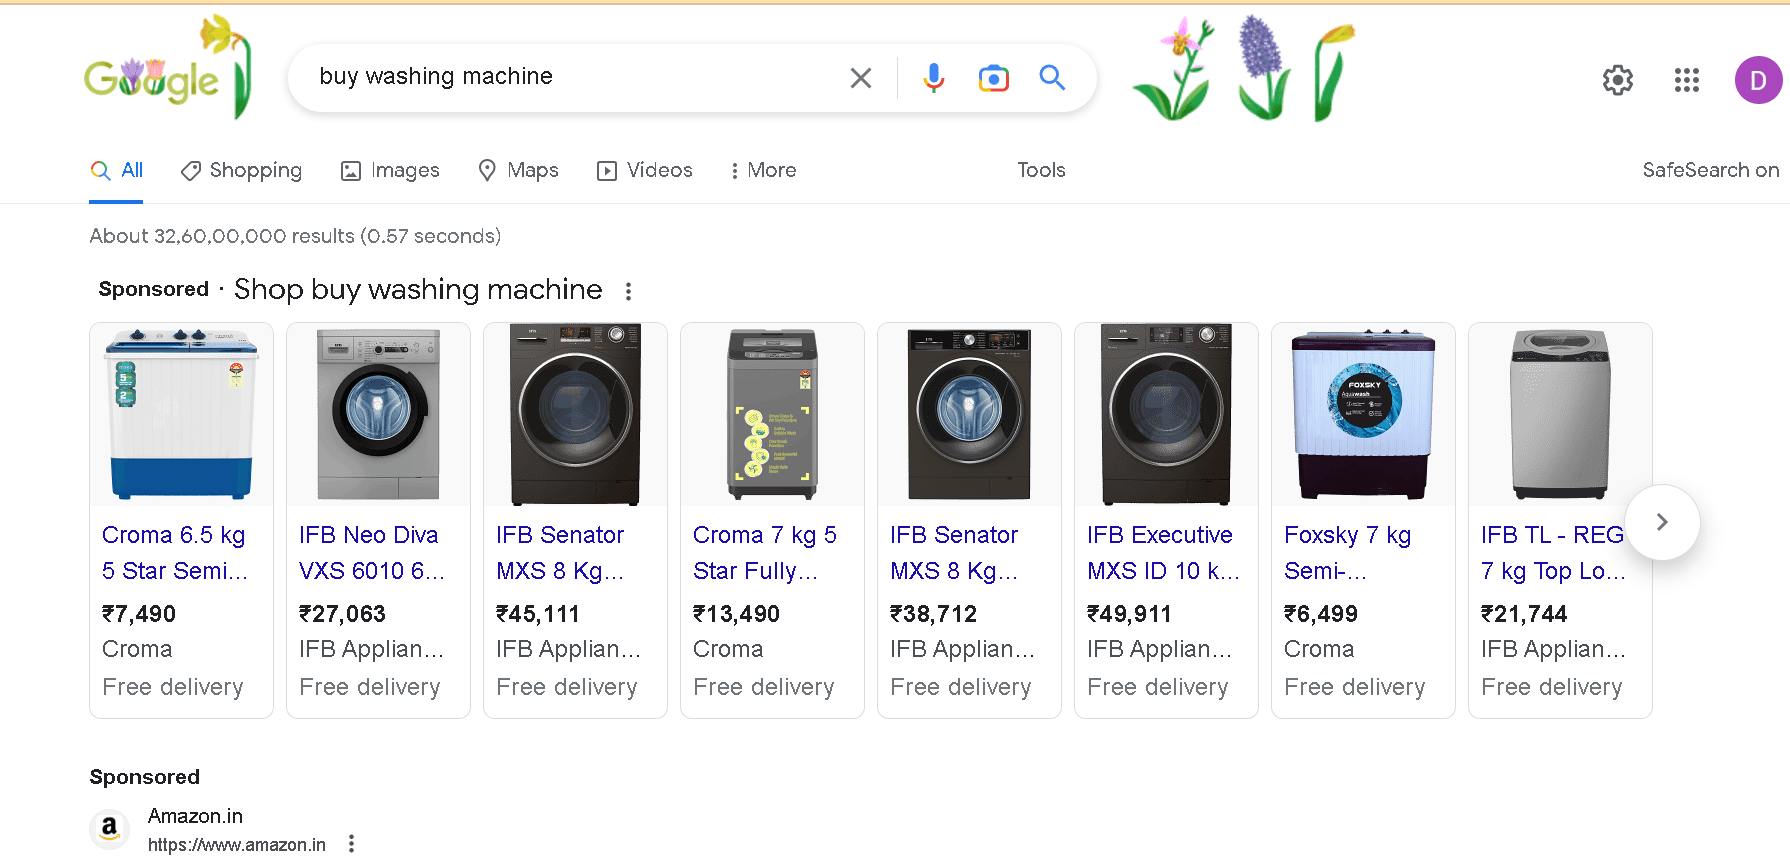Image resolution: width=1790 pixels, height=863 pixels.
Task: Click the ₹7,490 price text
Action: pyautogui.click(x=139, y=614)
